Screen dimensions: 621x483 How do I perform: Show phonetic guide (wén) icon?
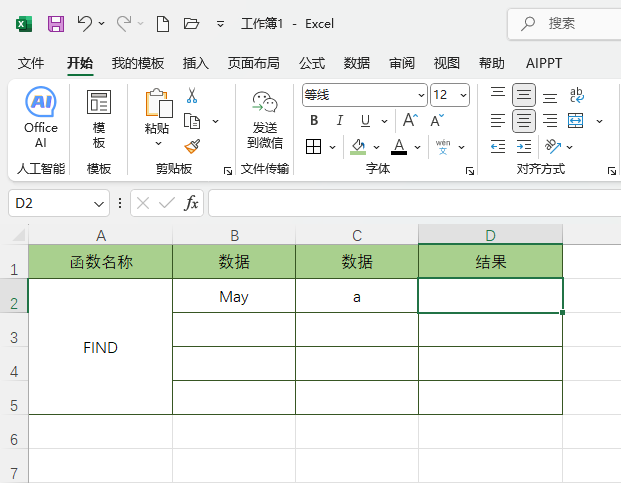pos(443,147)
